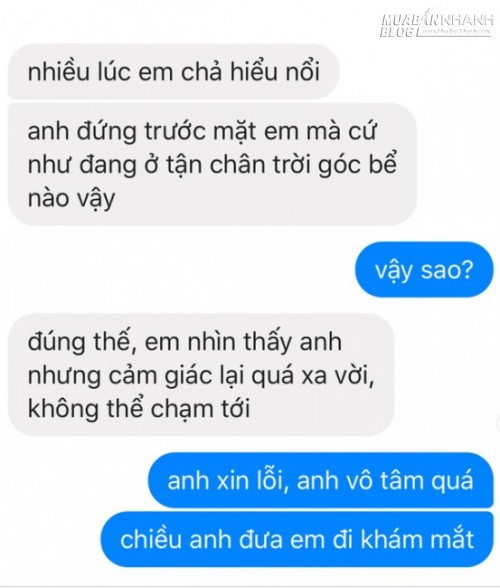Select the message 'nhiều lúc em chả hiểu nổi'
500x588 pixels.
[174, 71]
